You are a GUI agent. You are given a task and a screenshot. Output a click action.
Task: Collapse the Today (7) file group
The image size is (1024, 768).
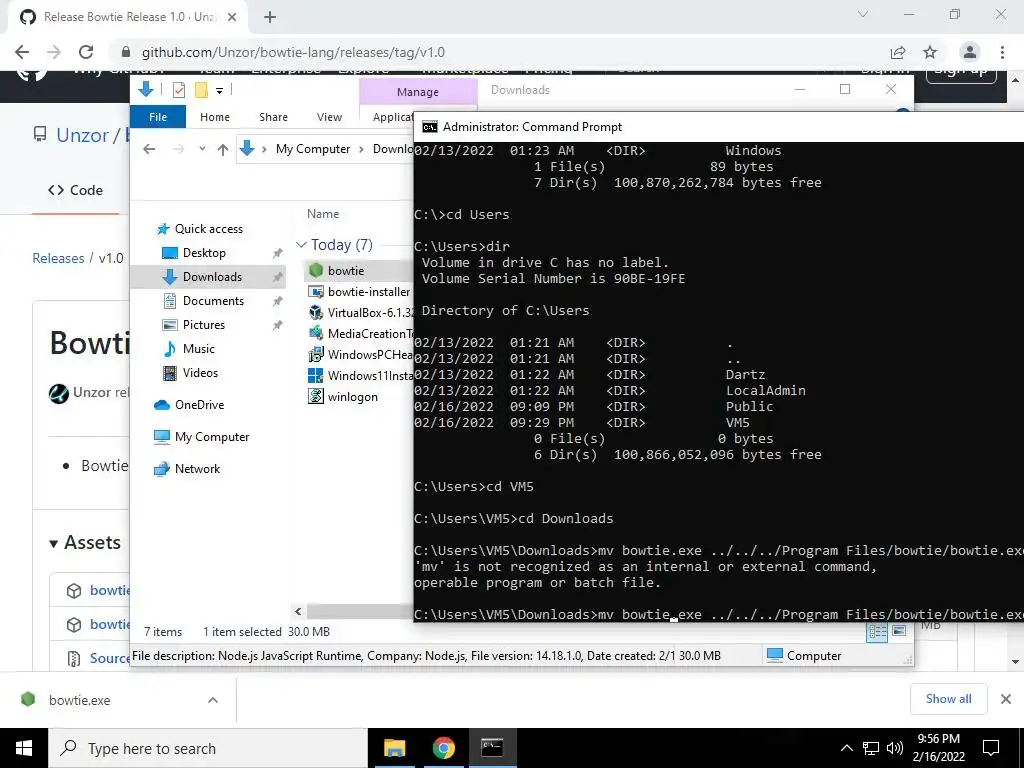tap(301, 245)
